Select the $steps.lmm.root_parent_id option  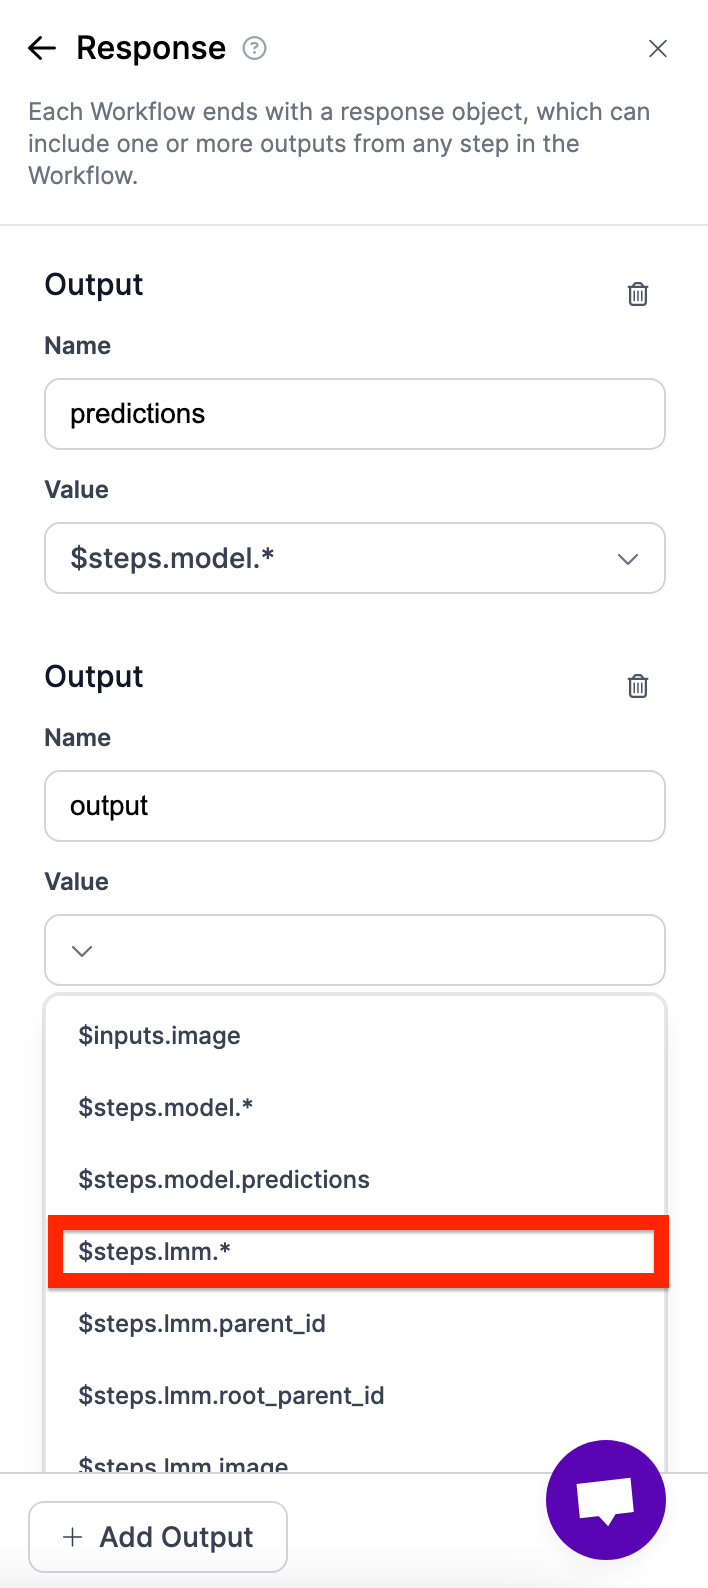click(231, 1396)
